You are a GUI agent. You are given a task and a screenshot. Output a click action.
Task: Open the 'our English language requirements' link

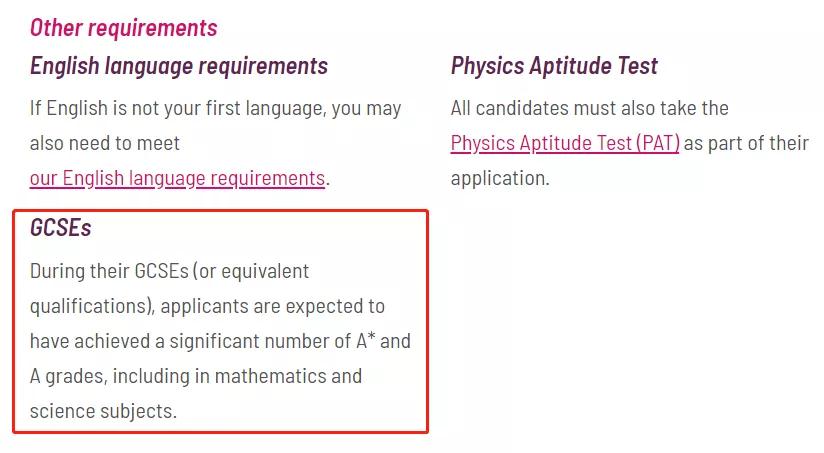coord(177,179)
